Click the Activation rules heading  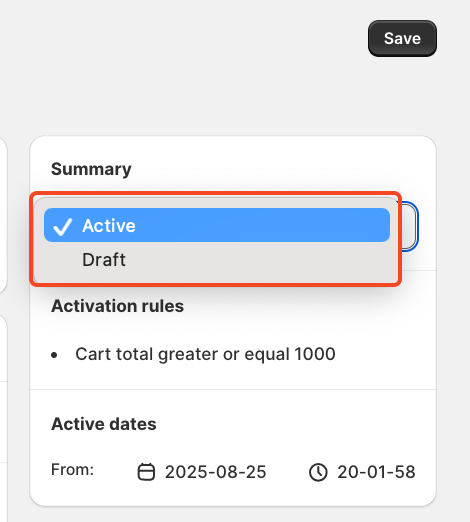(117, 306)
